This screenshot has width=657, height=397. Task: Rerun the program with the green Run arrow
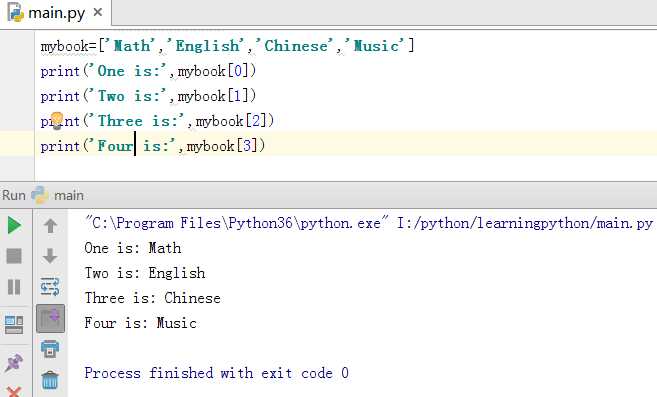[x=14, y=226]
